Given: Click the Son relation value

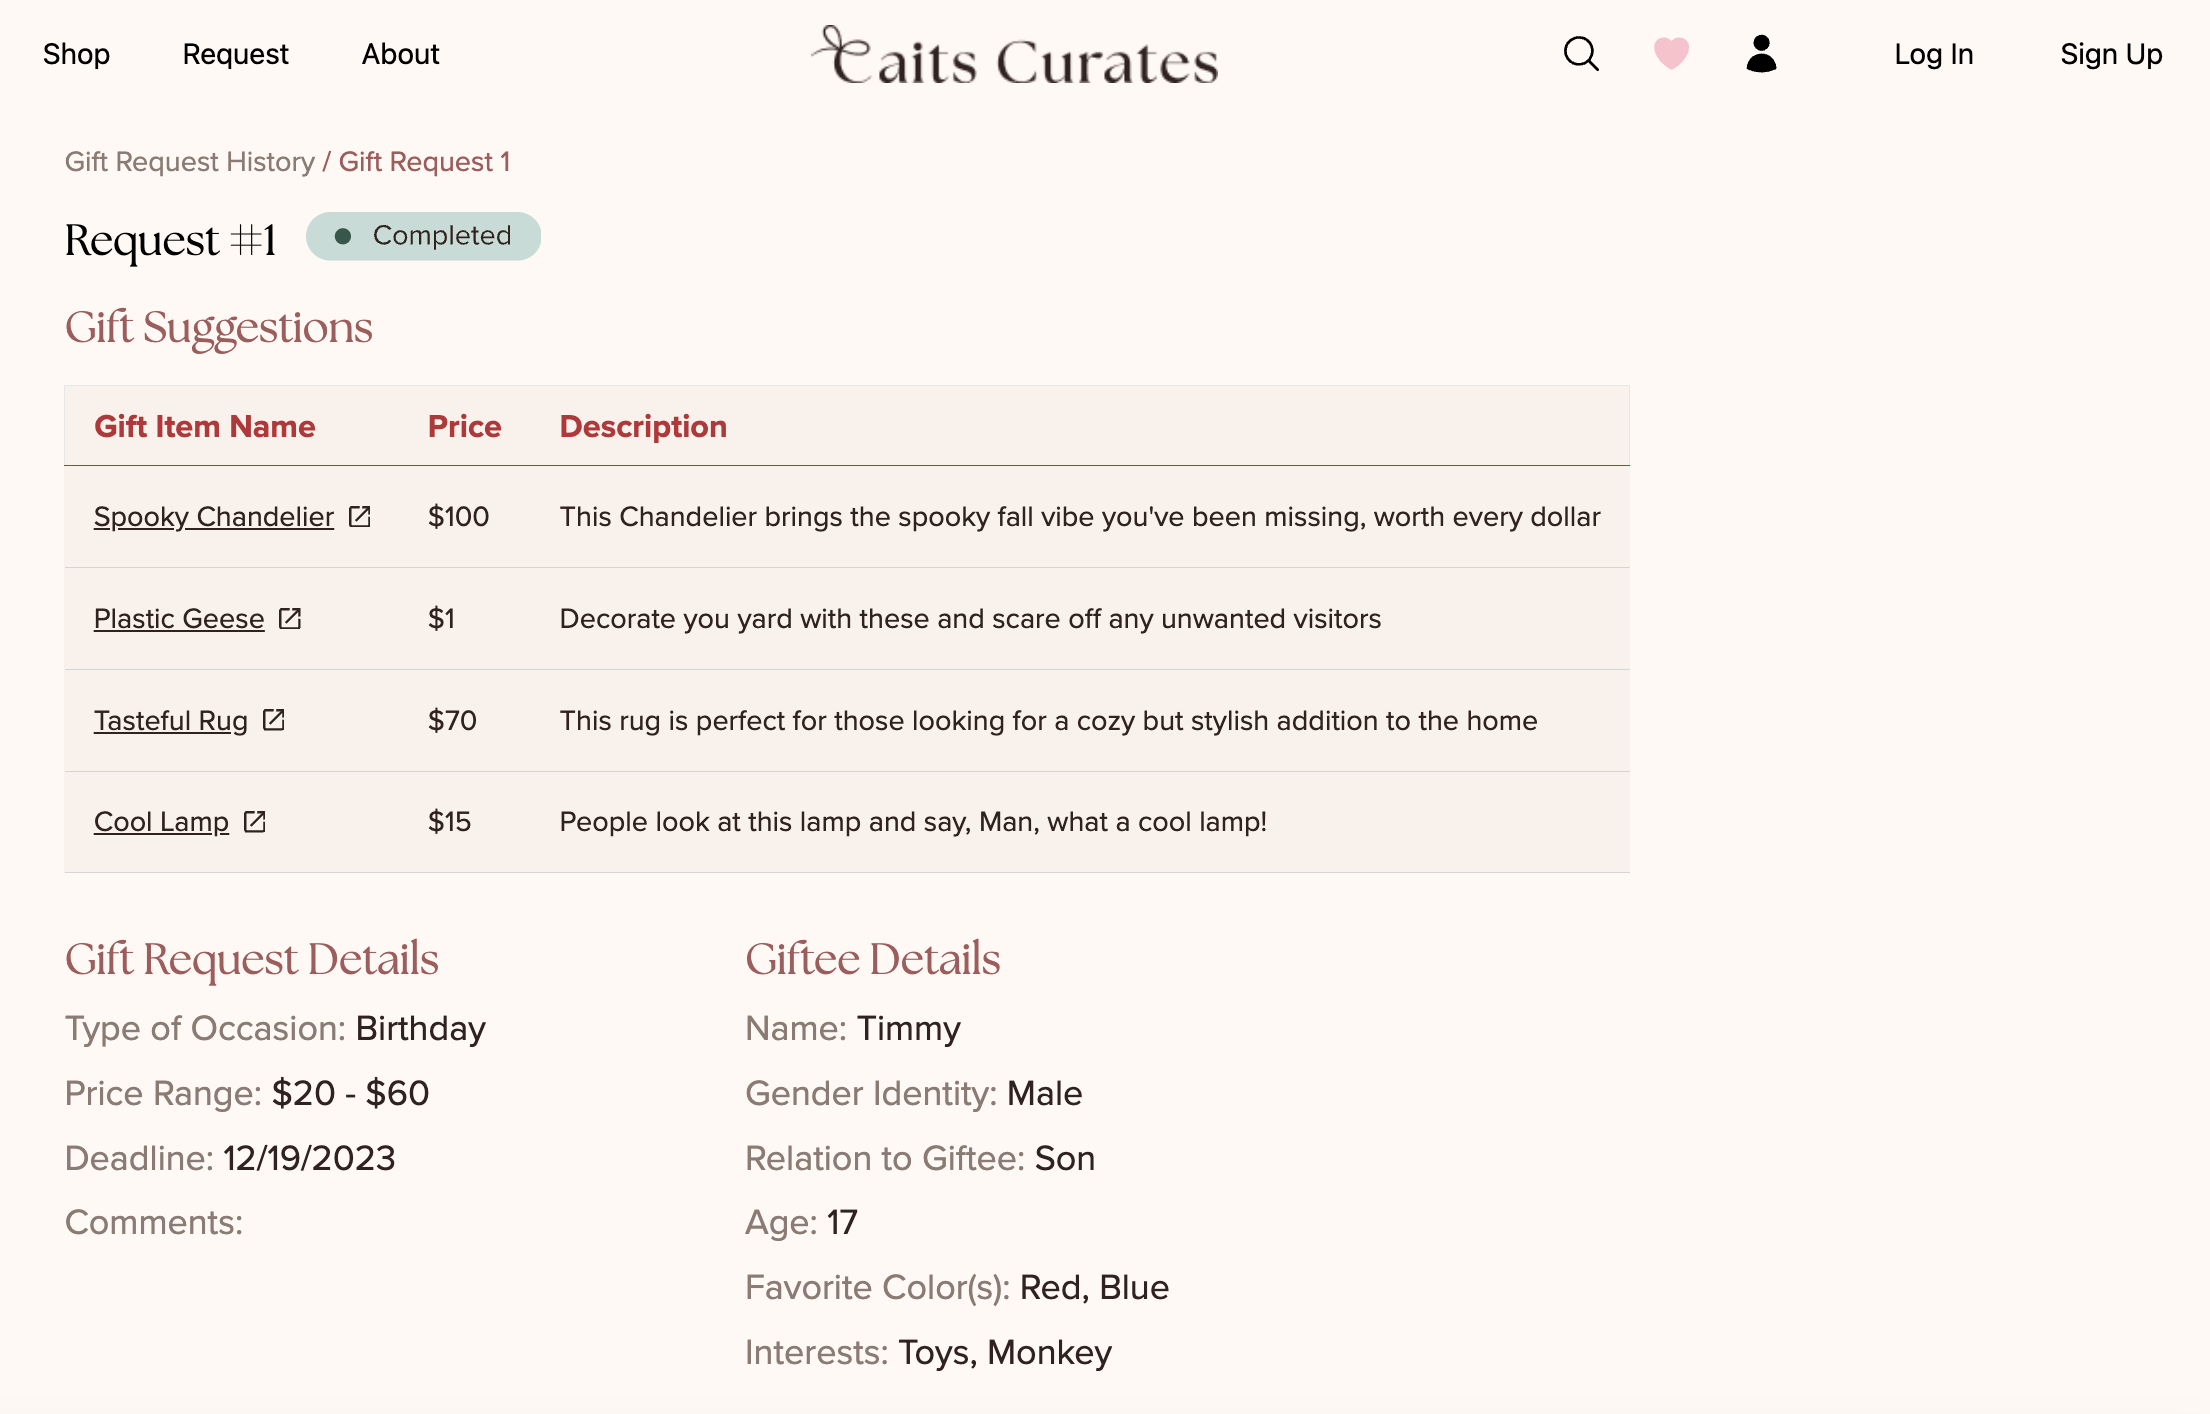Looking at the screenshot, I should (1064, 1158).
